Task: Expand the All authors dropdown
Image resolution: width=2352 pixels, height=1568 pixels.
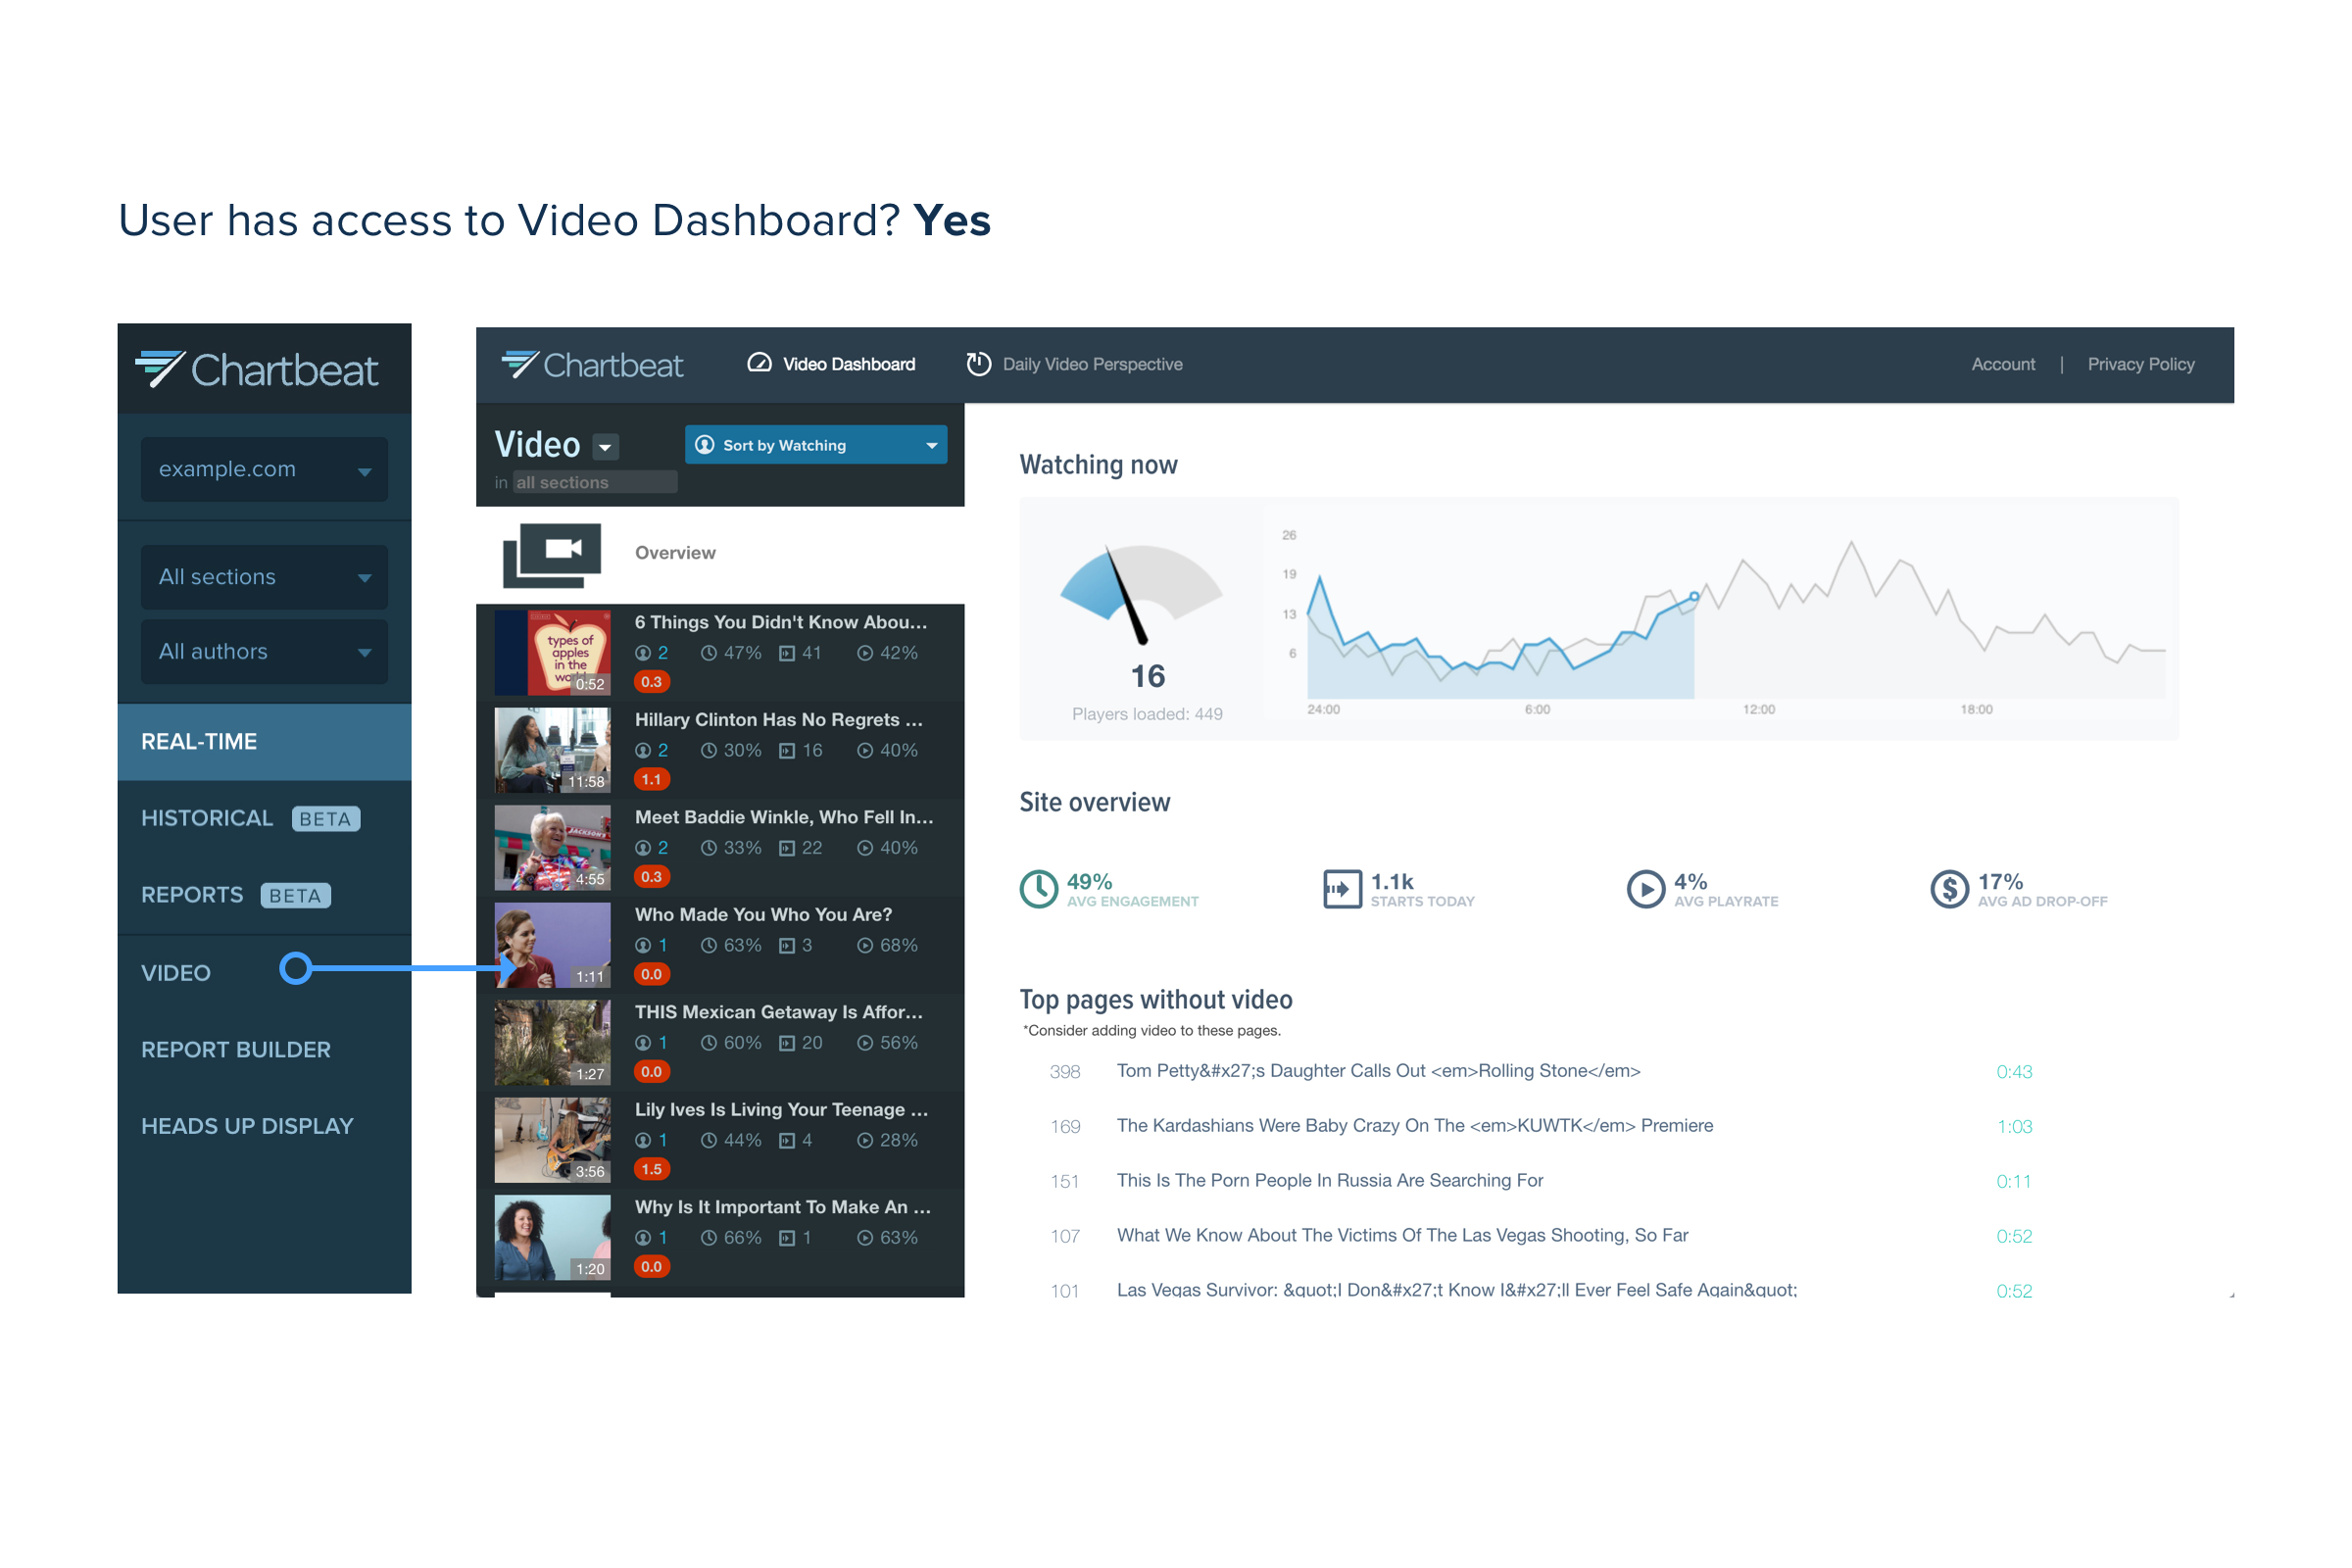Action: pyautogui.click(x=264, y=652)
